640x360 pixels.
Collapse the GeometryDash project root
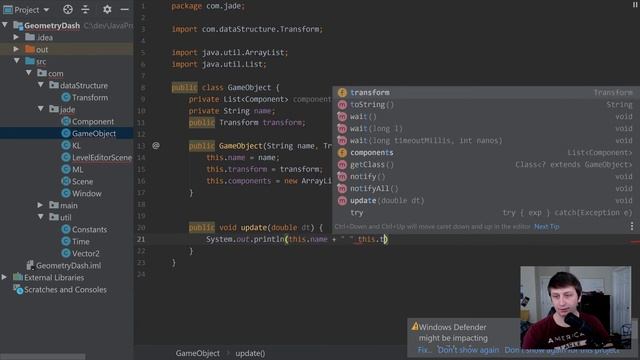(x=5, y=25)
